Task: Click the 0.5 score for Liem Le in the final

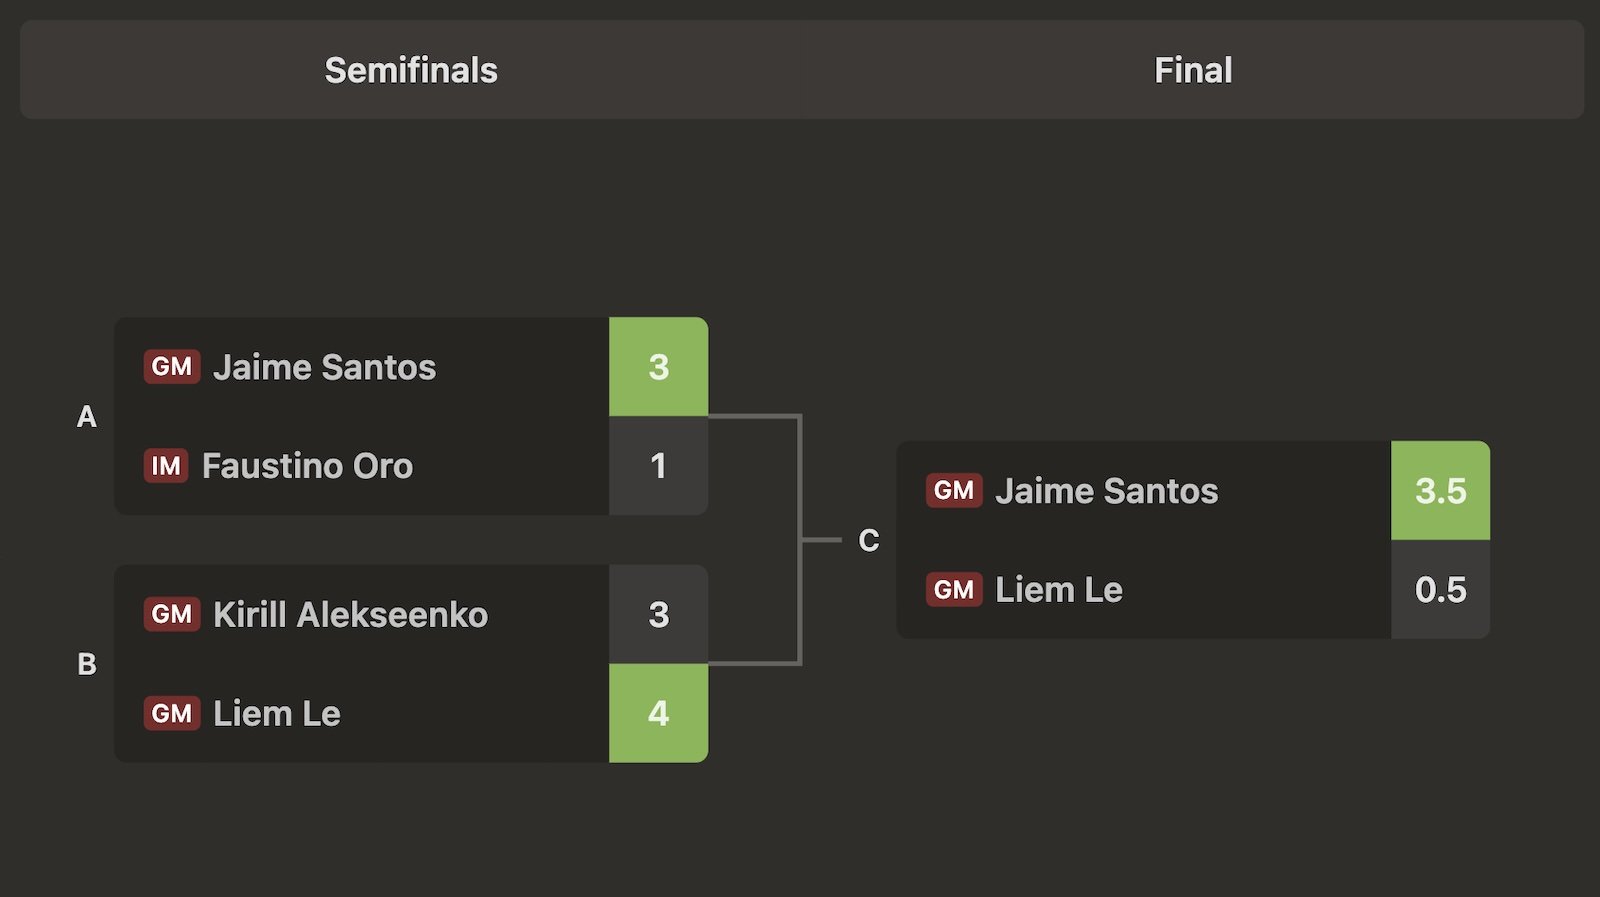Action: pos(1440,590)
